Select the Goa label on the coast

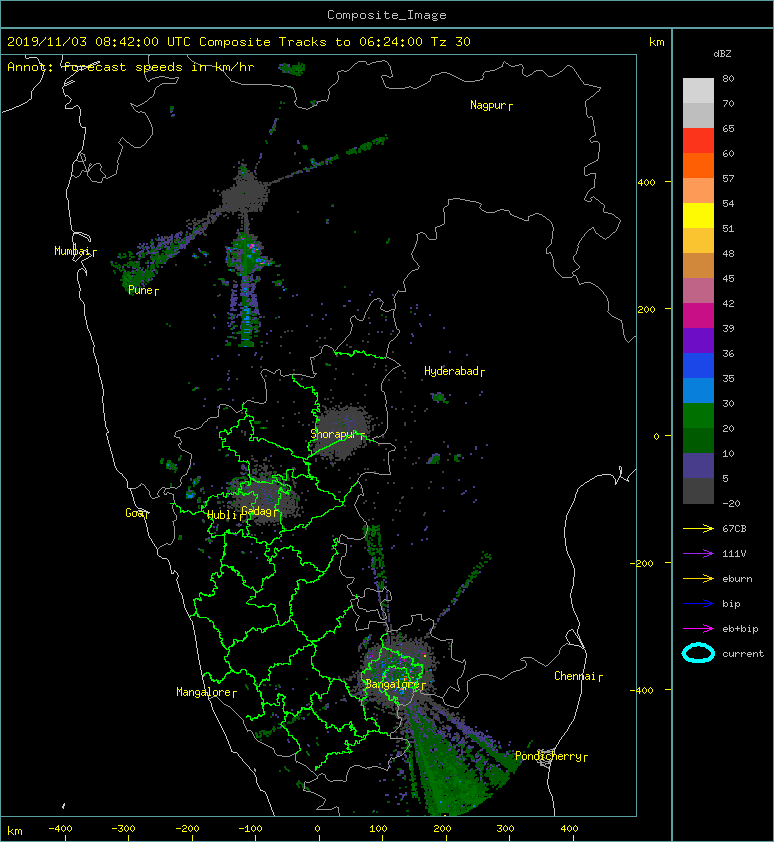pyautogui.click(x=137, y=513)
